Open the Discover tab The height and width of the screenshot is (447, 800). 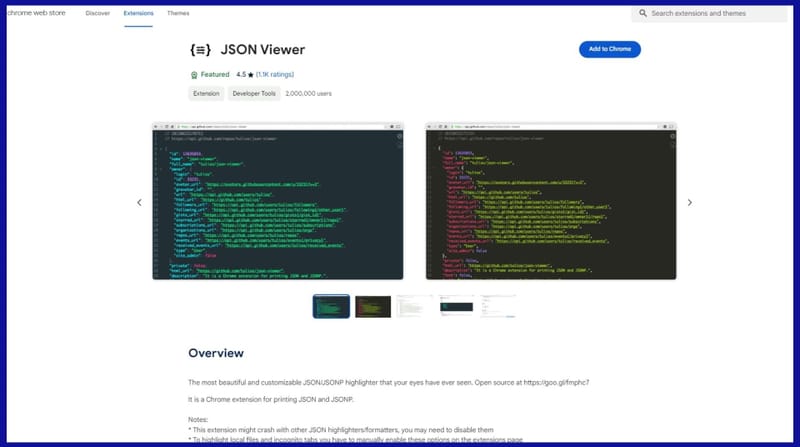click(x=98, y=14)
